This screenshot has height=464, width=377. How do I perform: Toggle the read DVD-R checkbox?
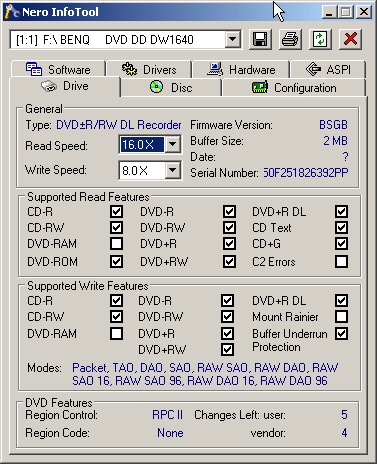coord(229,211)
